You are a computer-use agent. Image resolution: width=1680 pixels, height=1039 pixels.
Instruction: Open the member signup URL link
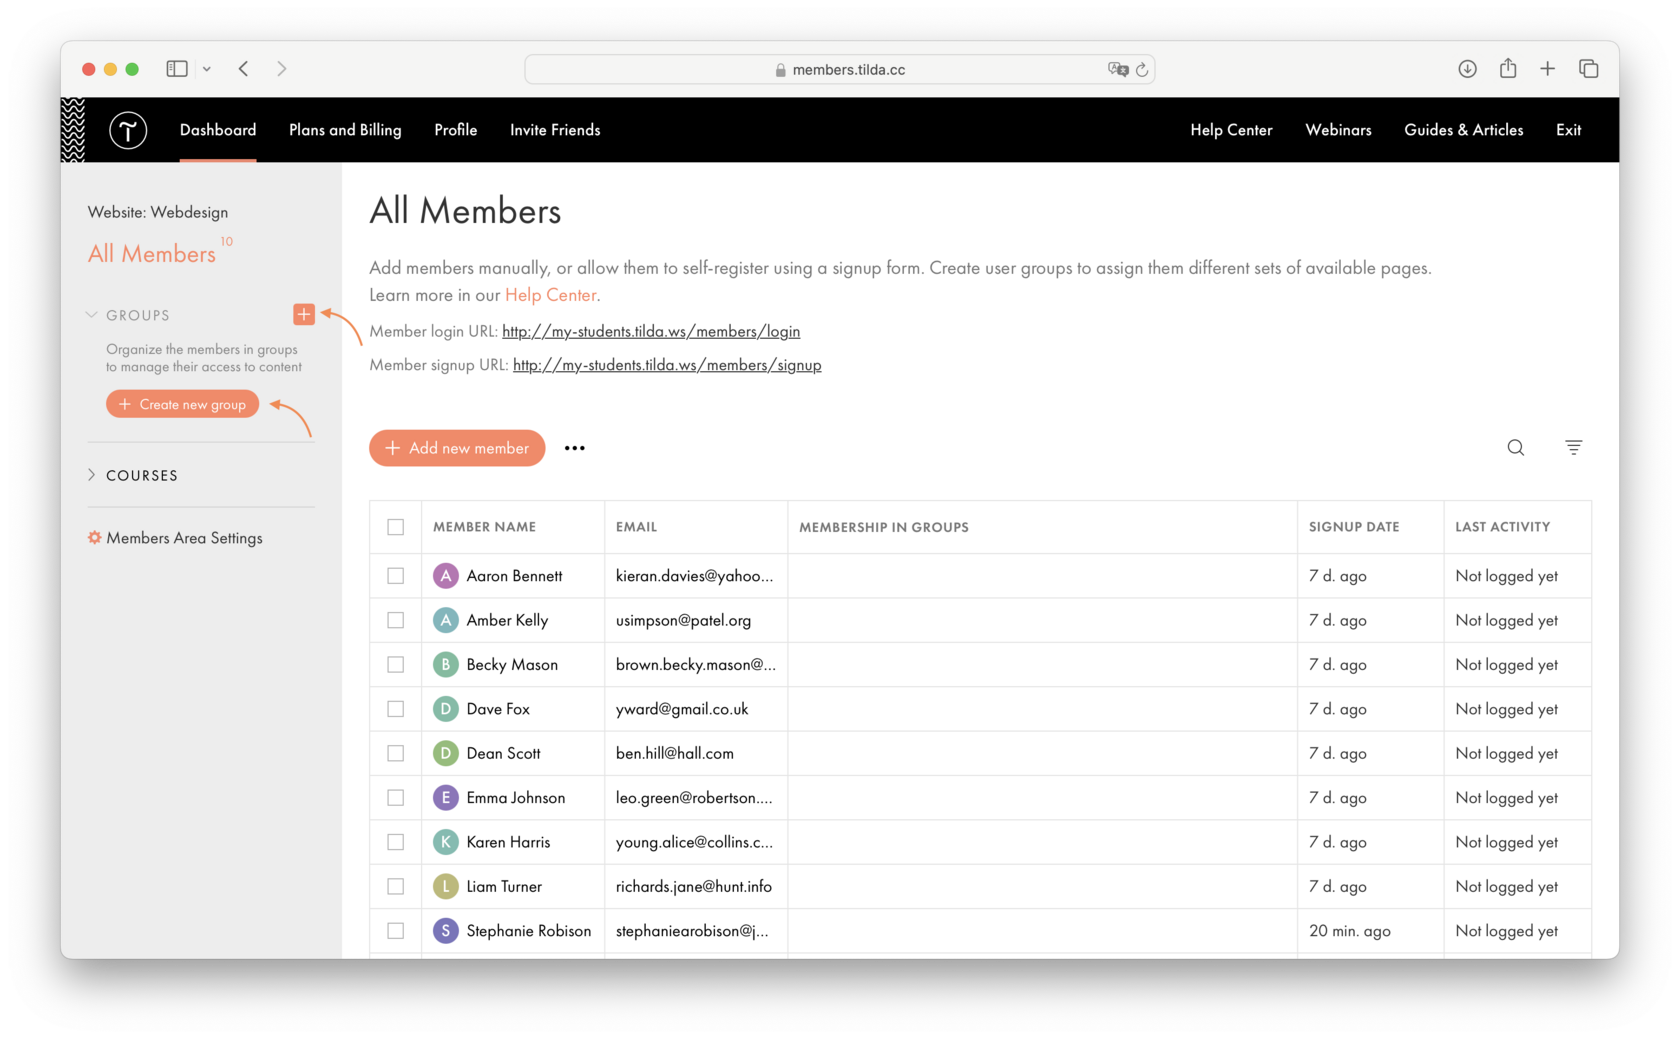[x=667, y=365]
